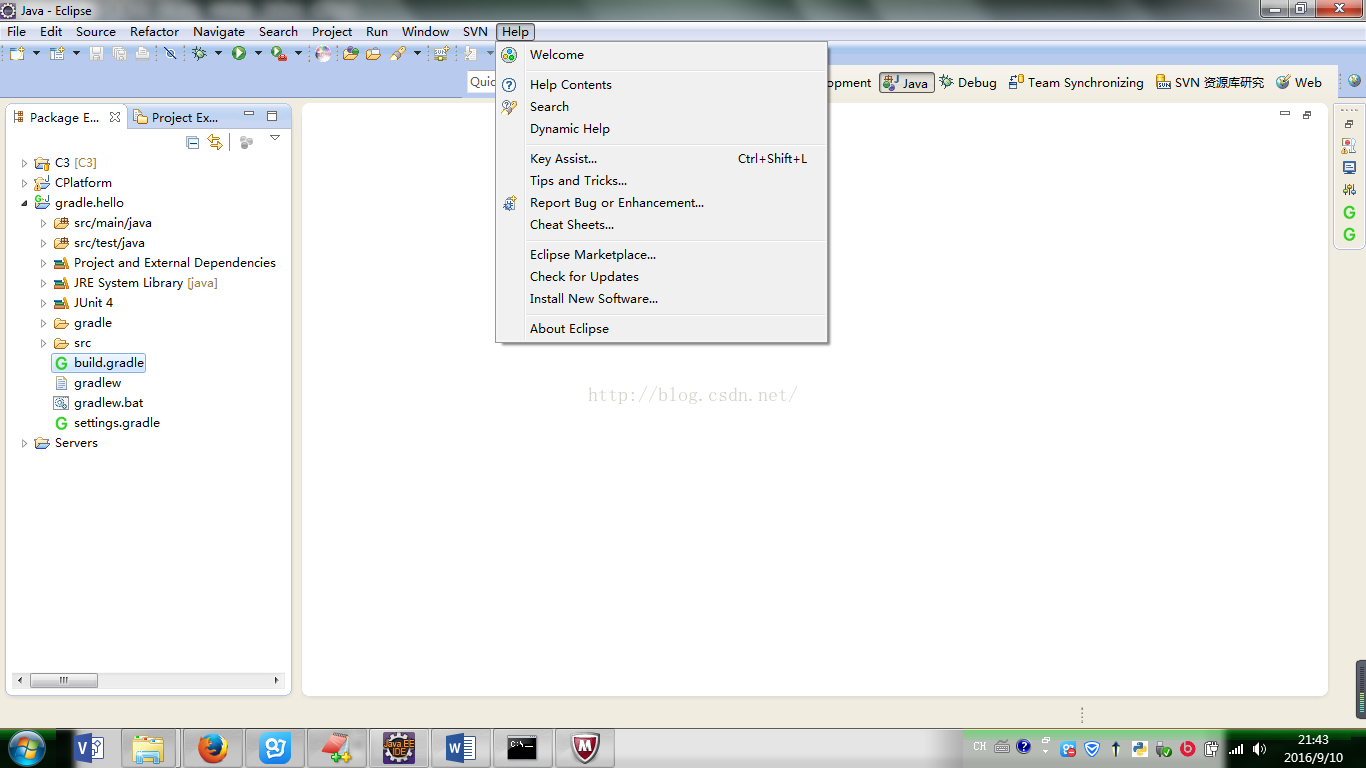Click the Print toolbar icon
1366x768 pixels.
tap(142, 54)
